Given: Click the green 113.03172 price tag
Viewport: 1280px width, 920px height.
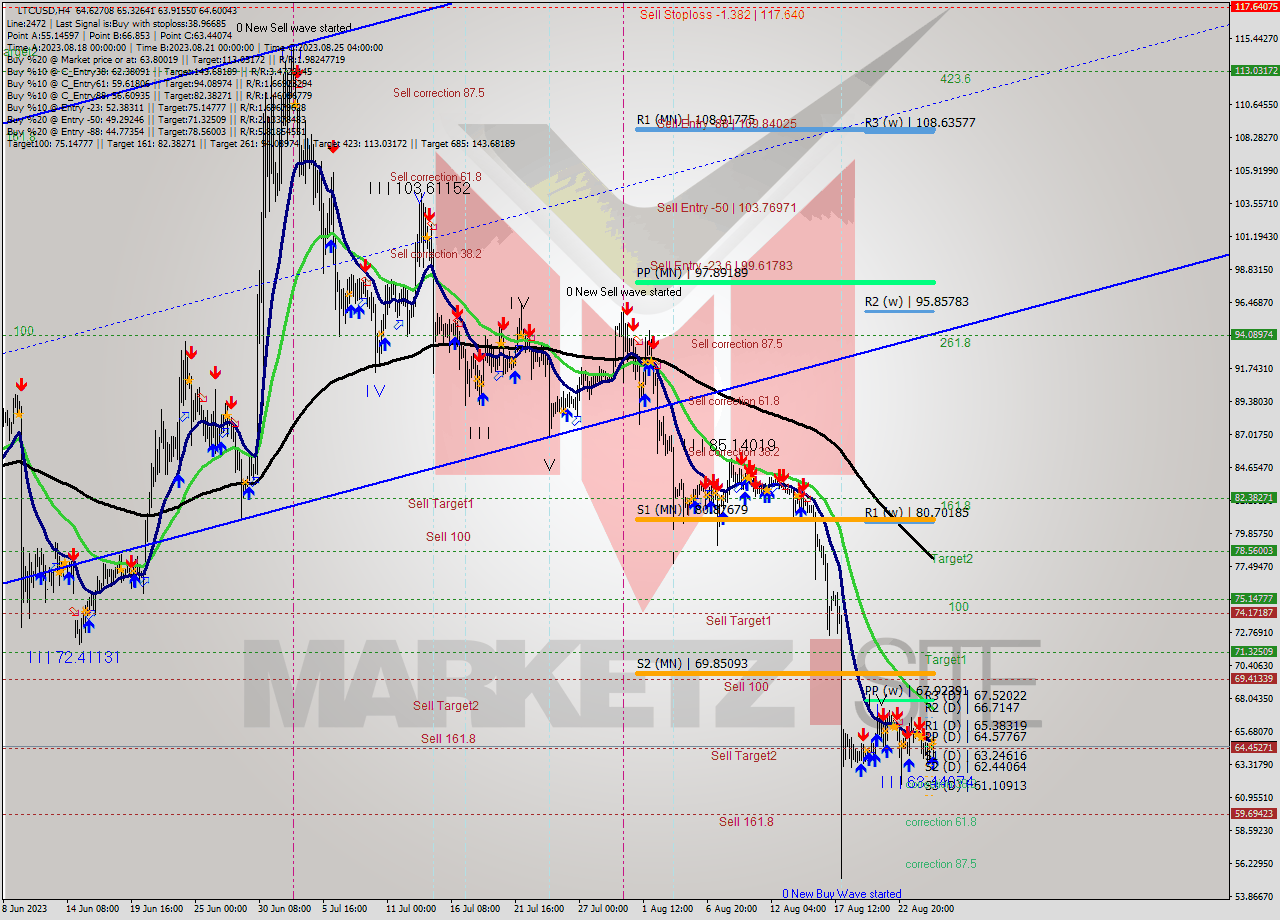Looking at the screenshot, I should [1254, 71].
